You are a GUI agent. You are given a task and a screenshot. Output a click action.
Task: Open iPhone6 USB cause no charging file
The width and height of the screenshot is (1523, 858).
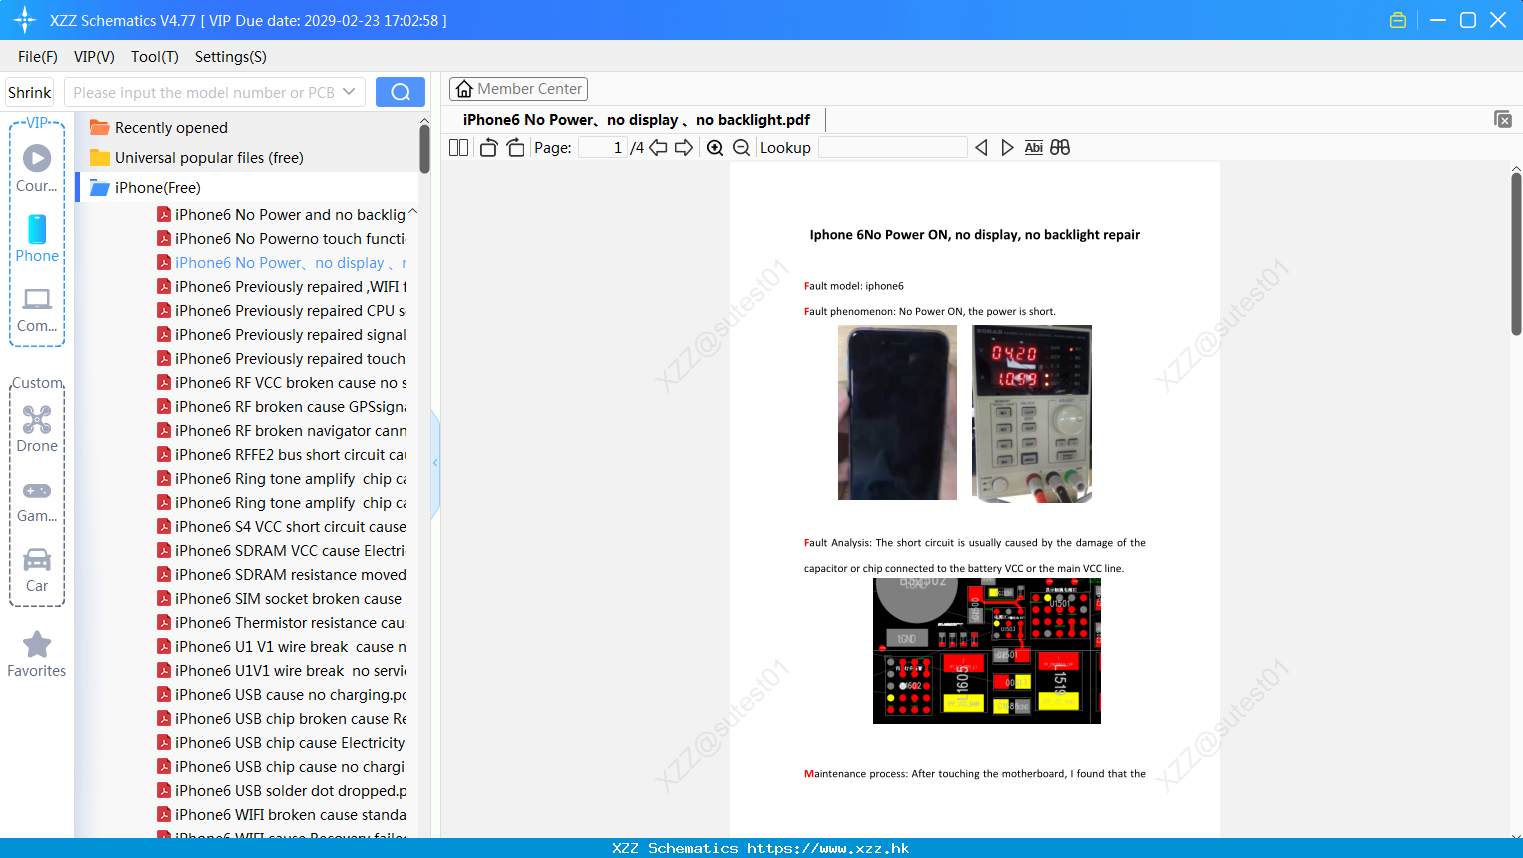[281, 695]
